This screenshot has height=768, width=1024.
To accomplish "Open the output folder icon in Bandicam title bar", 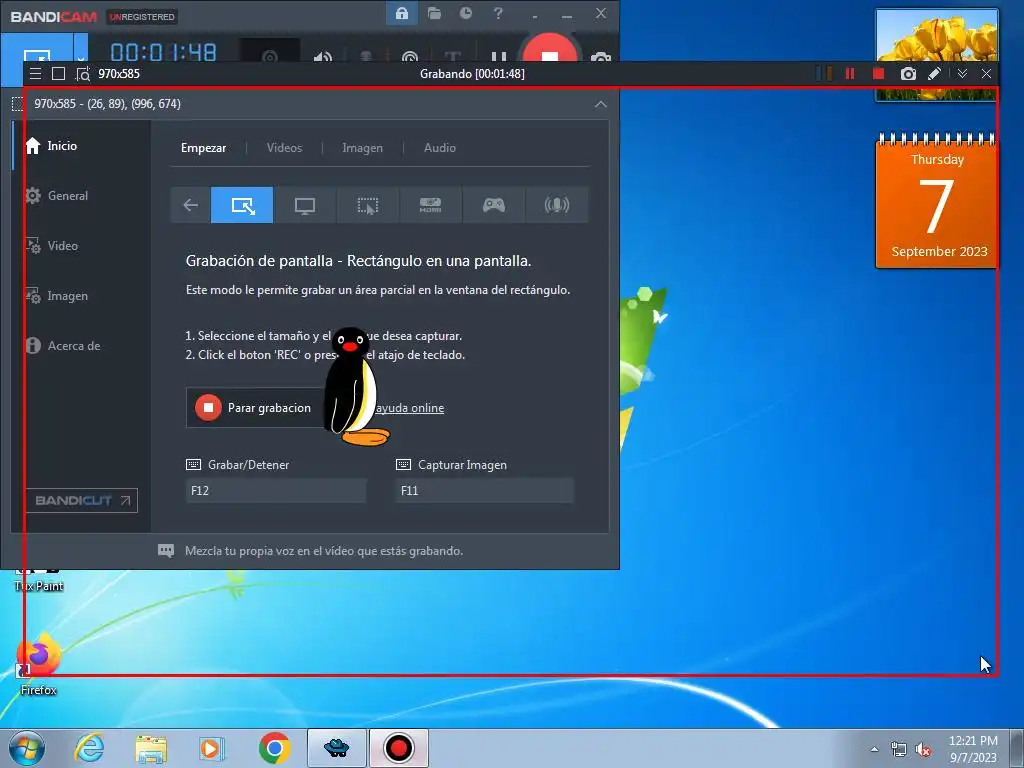I will [434, 14].
